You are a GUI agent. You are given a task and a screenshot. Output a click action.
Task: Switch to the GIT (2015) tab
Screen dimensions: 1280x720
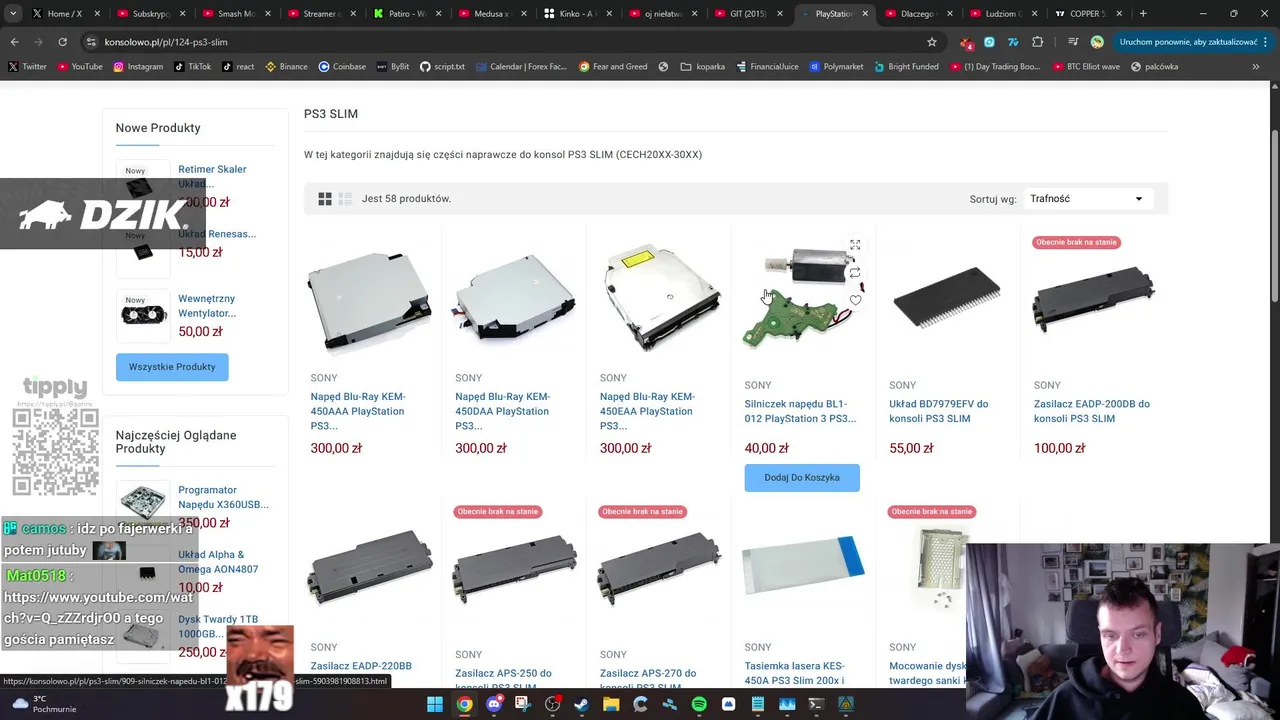[747, 14]
